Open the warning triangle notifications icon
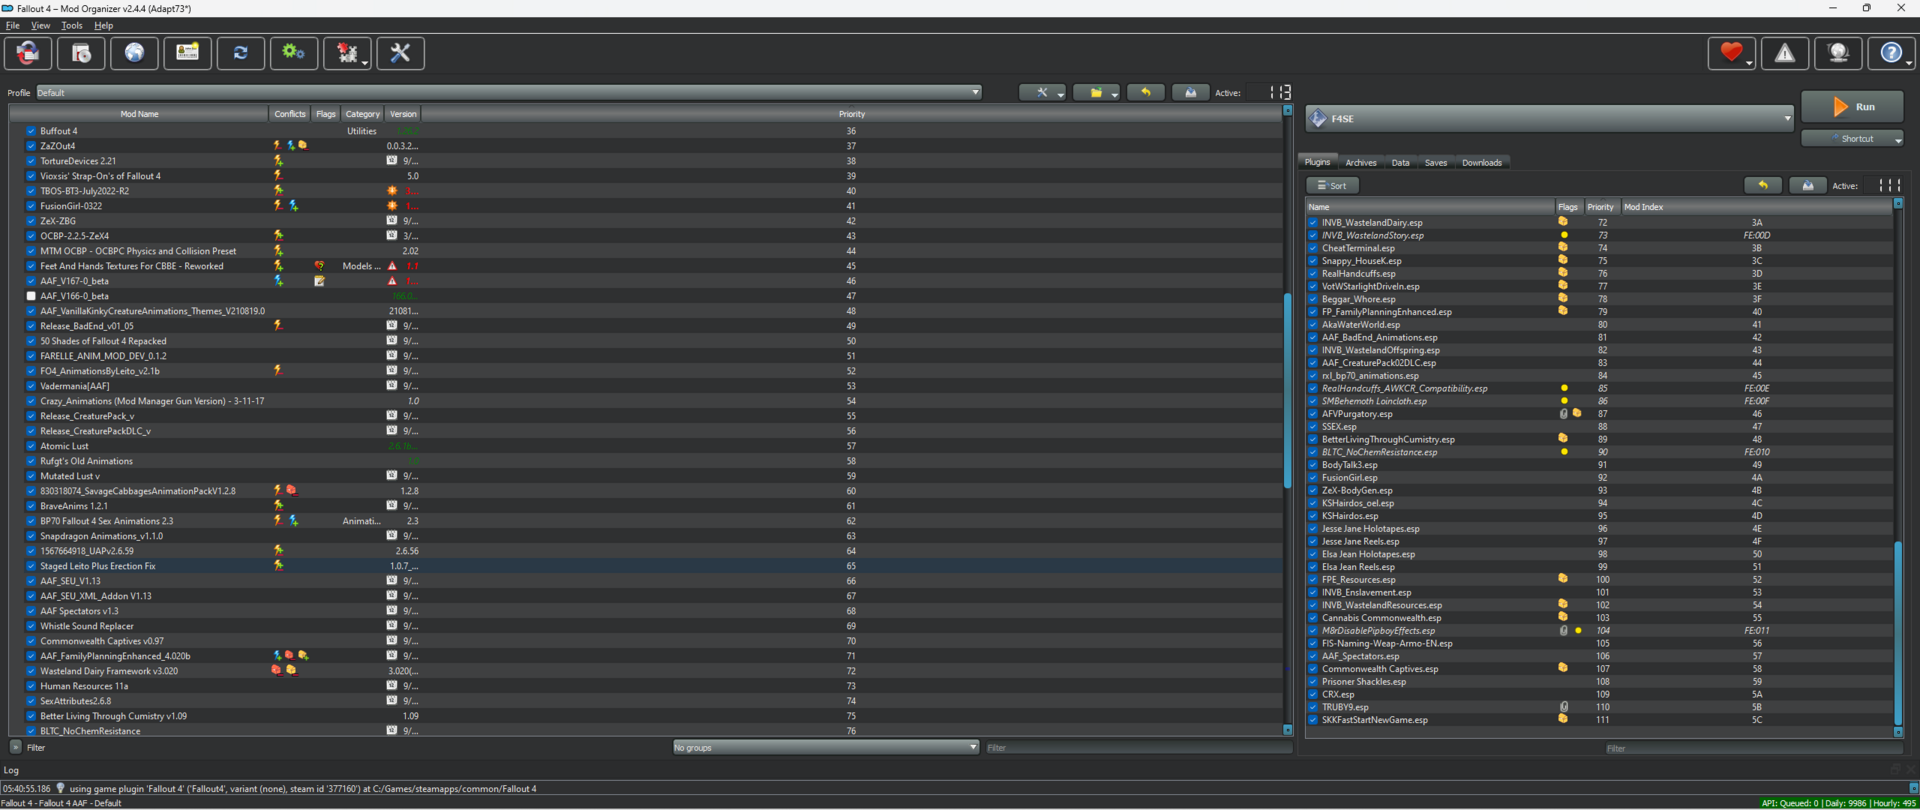 point(1785,53)
